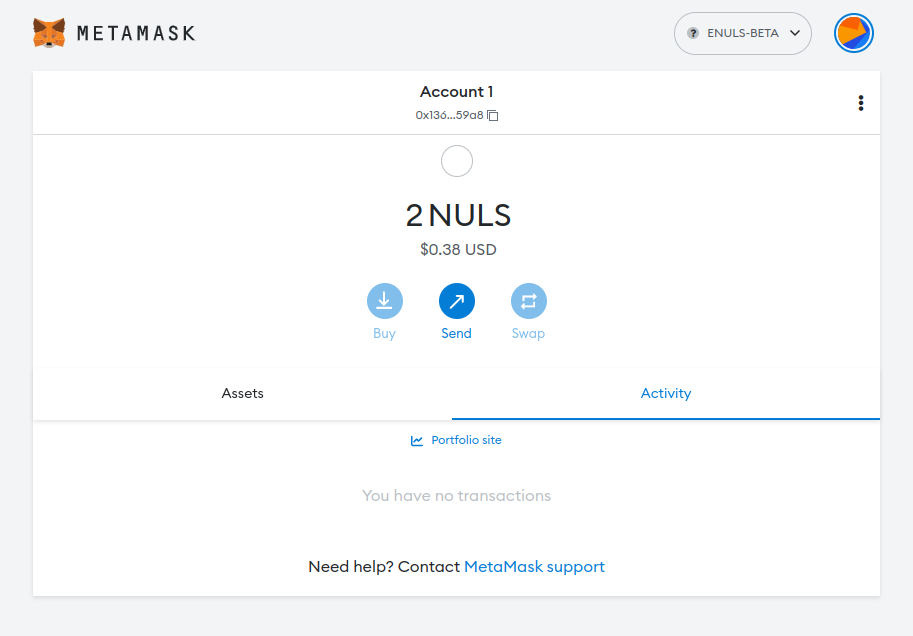Click the Buy download icon
The image size is (913, 636).
point(384,301)
